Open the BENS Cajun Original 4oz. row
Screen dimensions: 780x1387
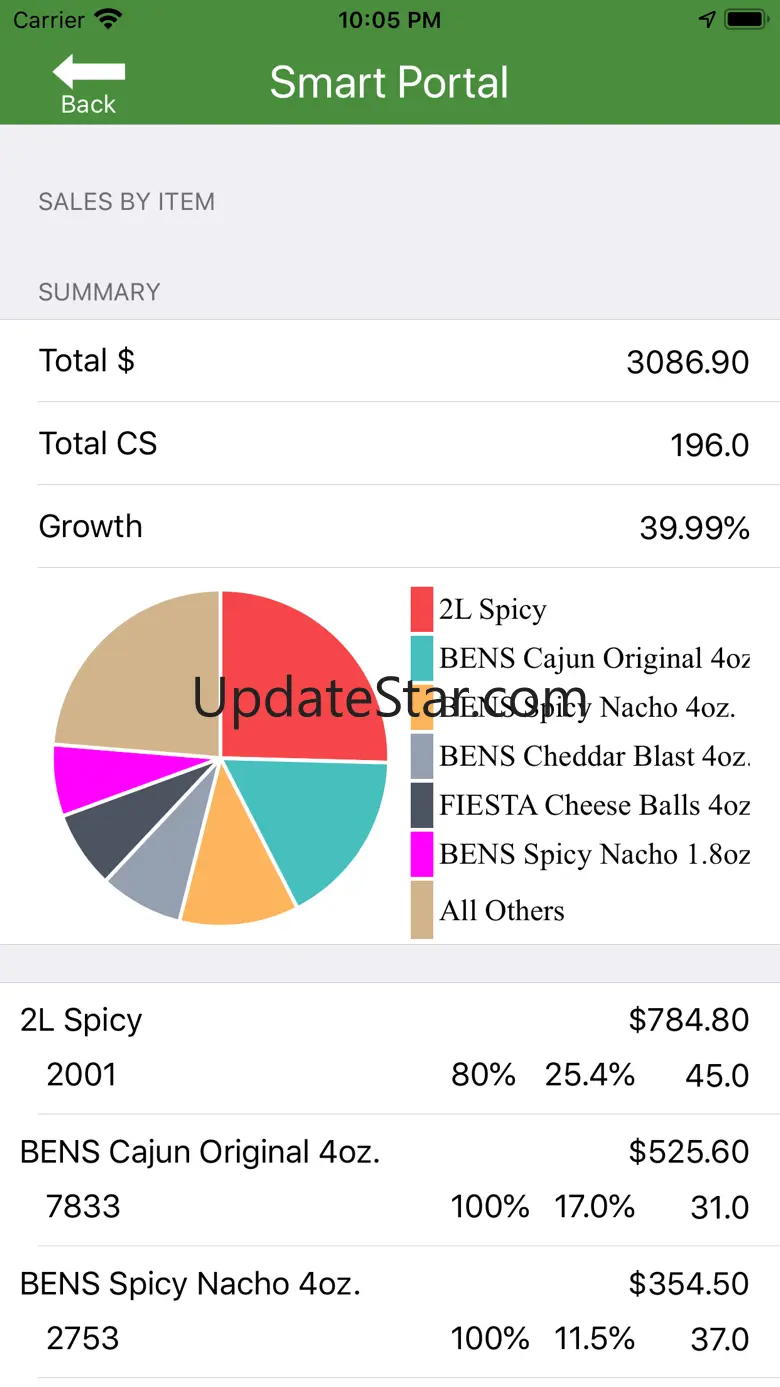click(x=390, y=1180)
